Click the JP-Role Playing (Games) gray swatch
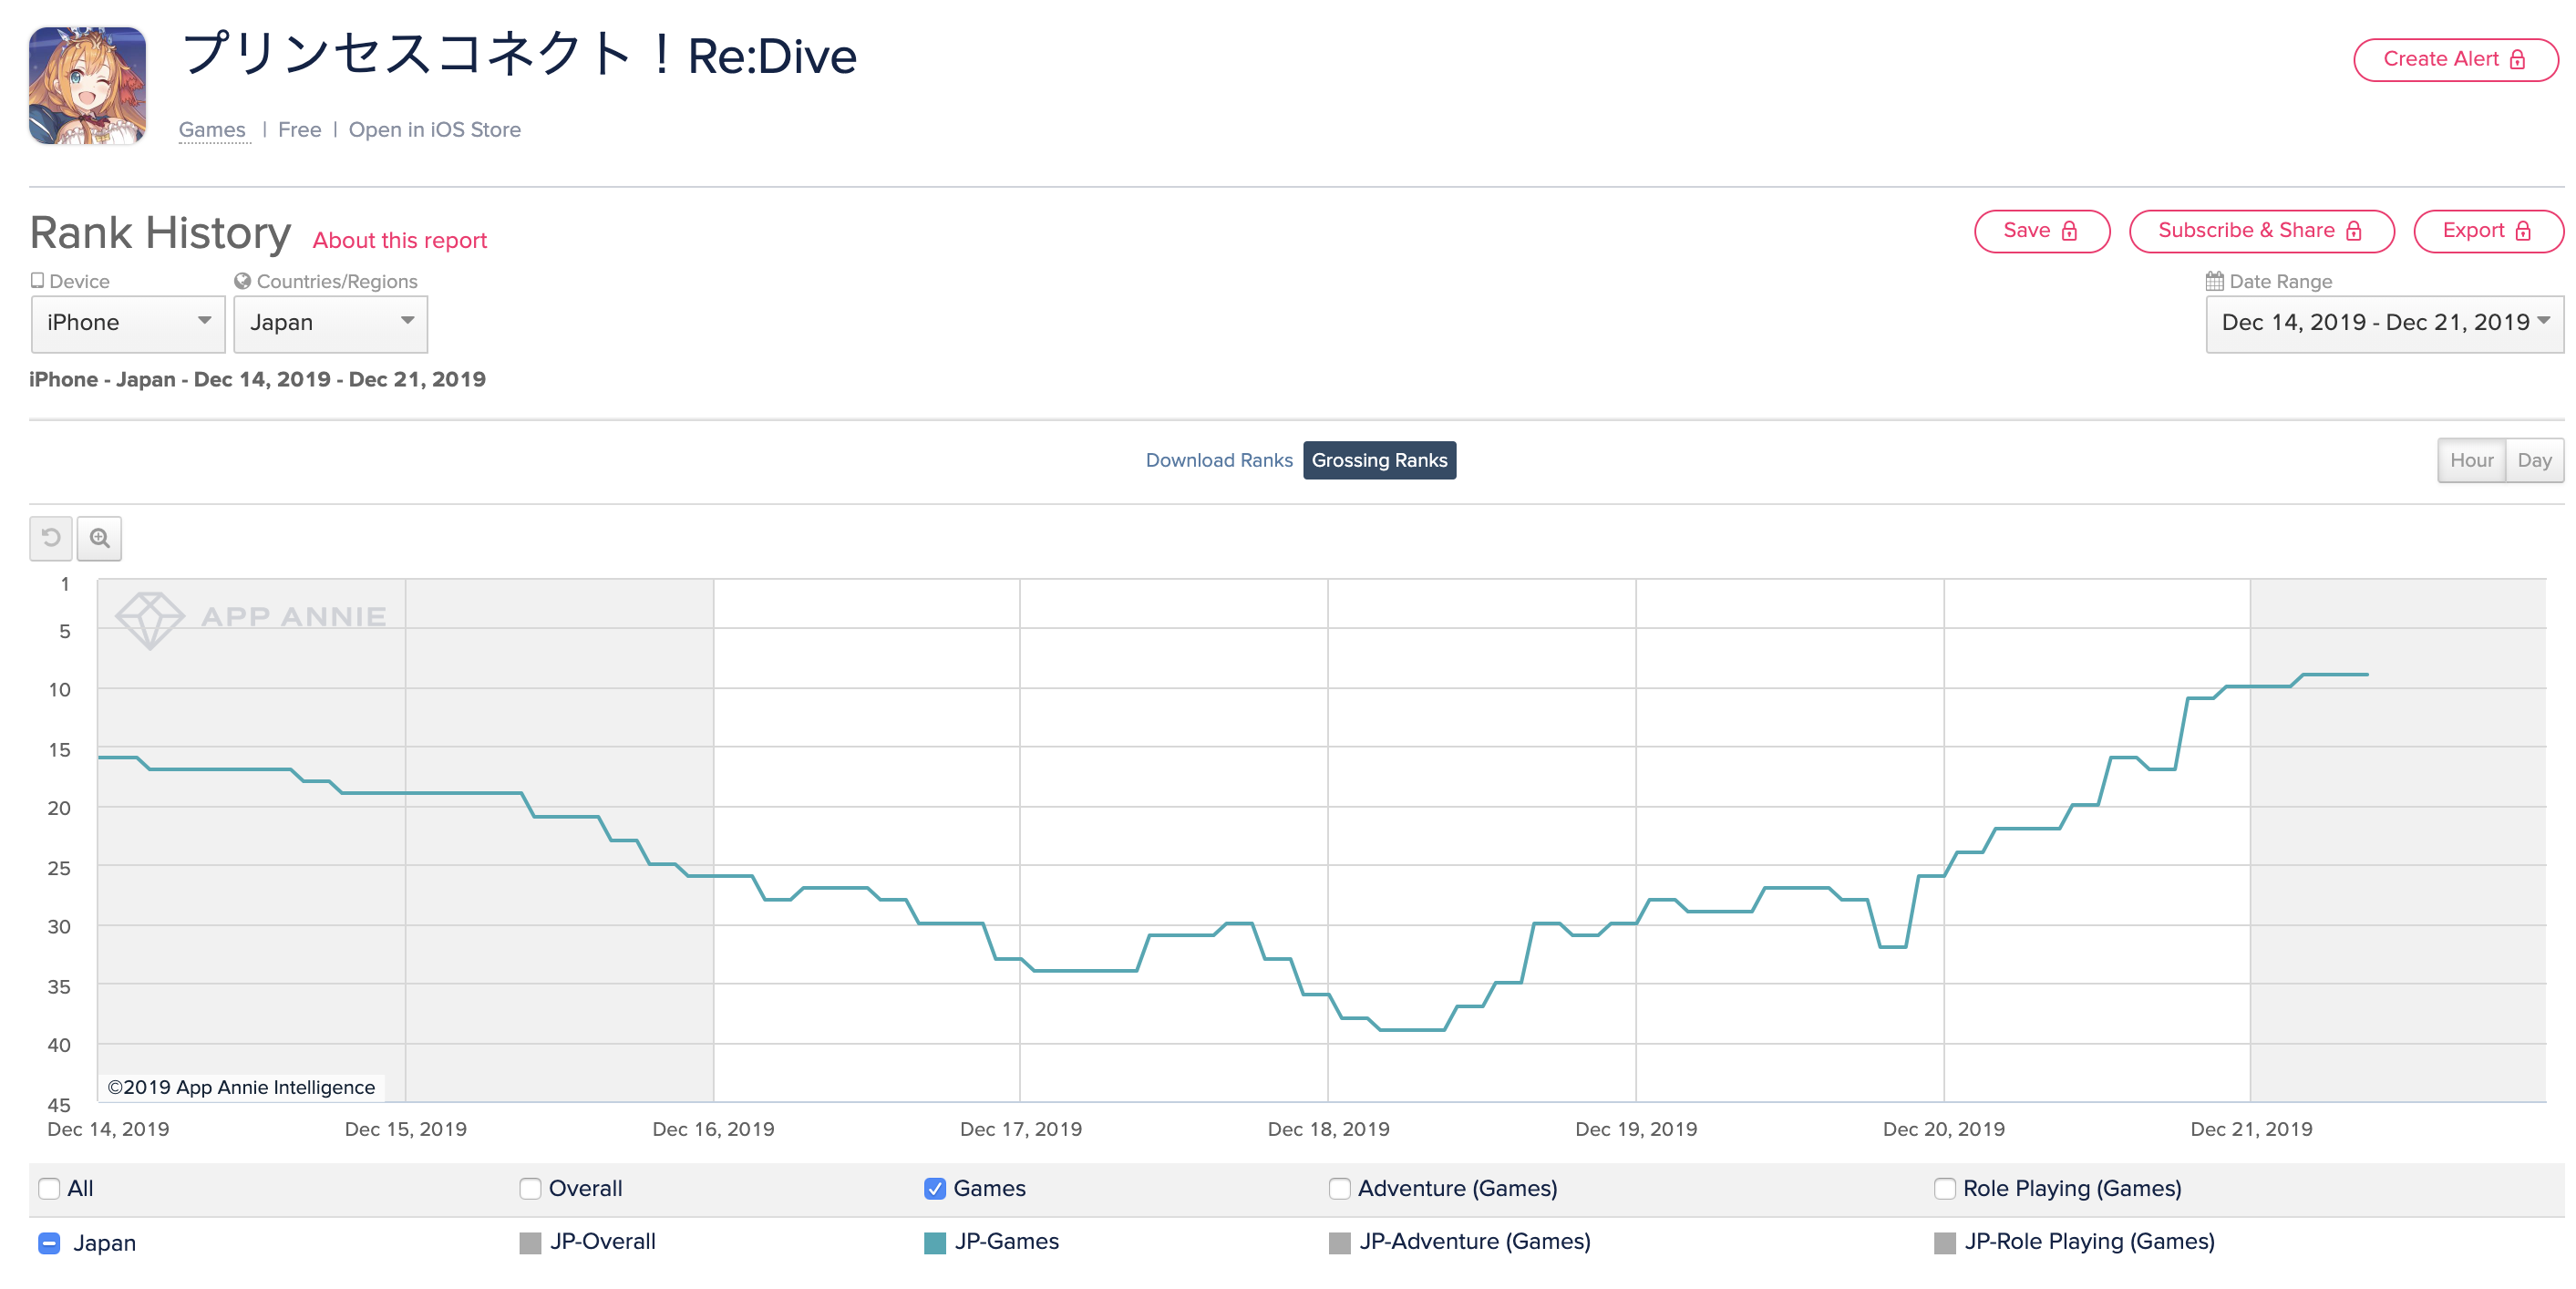This screenshot has height=1289, width=2576. tap(1944, 1243)
